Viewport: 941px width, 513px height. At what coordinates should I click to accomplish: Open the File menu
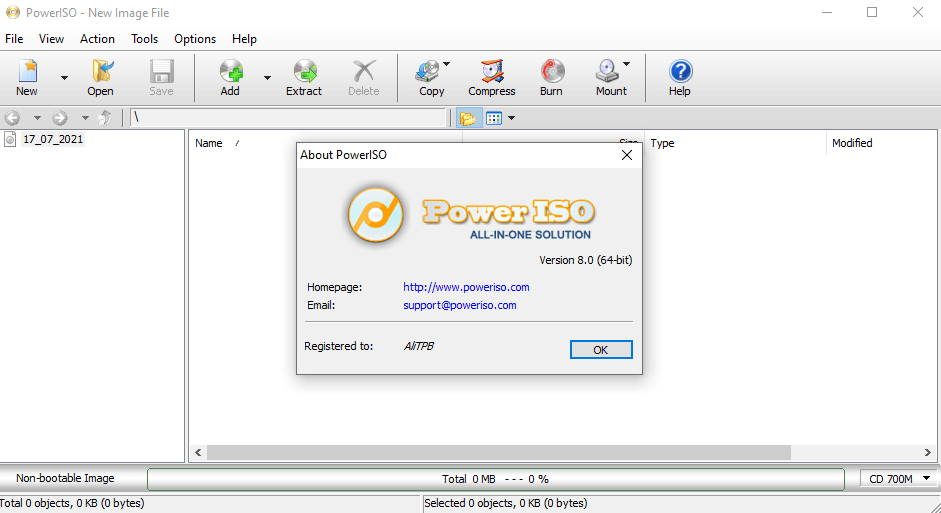tap(14, 39)
